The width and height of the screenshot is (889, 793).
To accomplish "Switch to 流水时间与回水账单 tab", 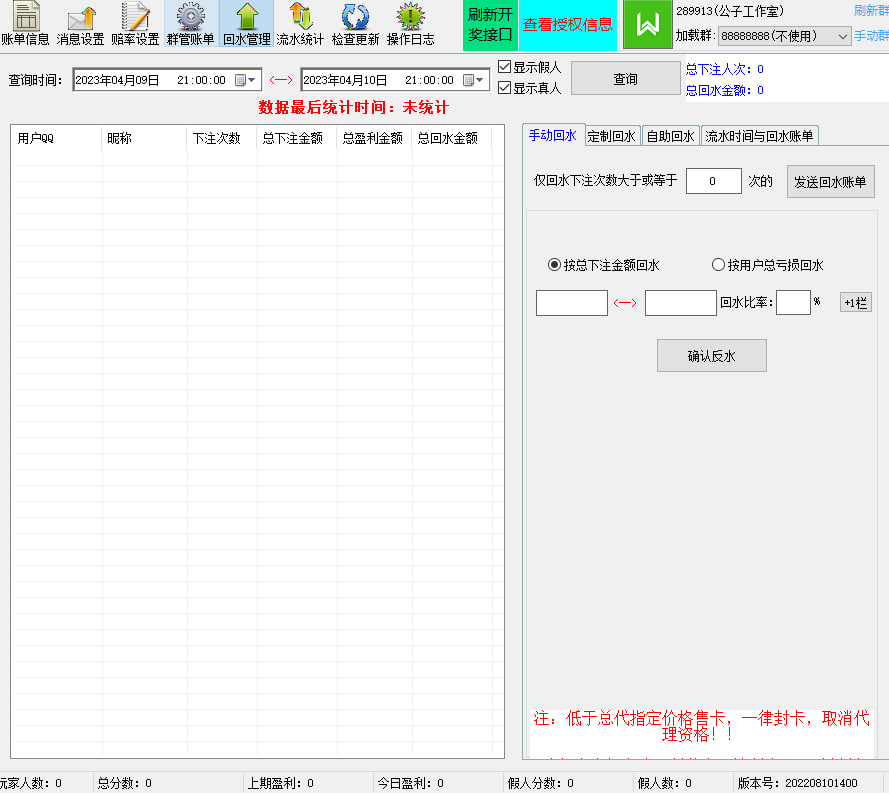I will (x=759, y=136).
